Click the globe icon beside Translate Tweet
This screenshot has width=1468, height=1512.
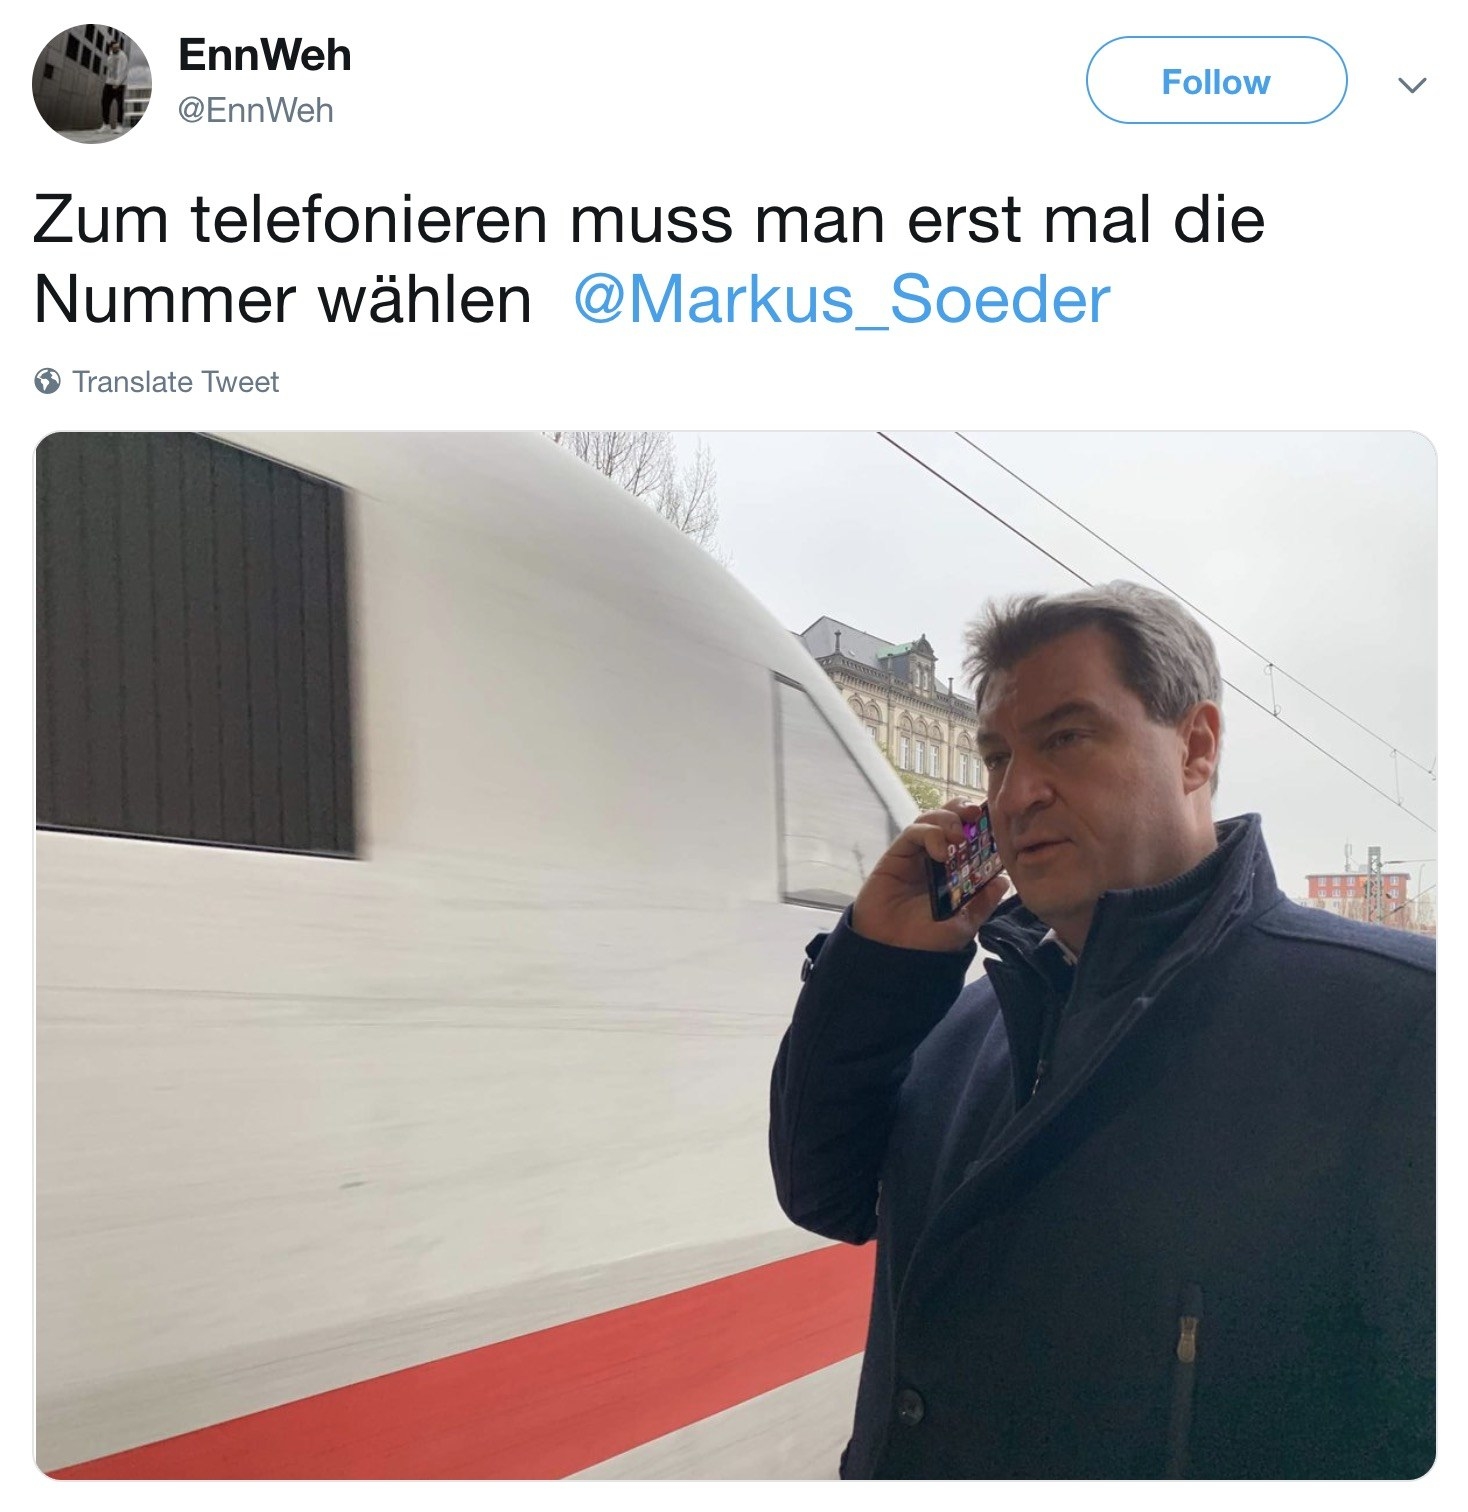(46, 382)
